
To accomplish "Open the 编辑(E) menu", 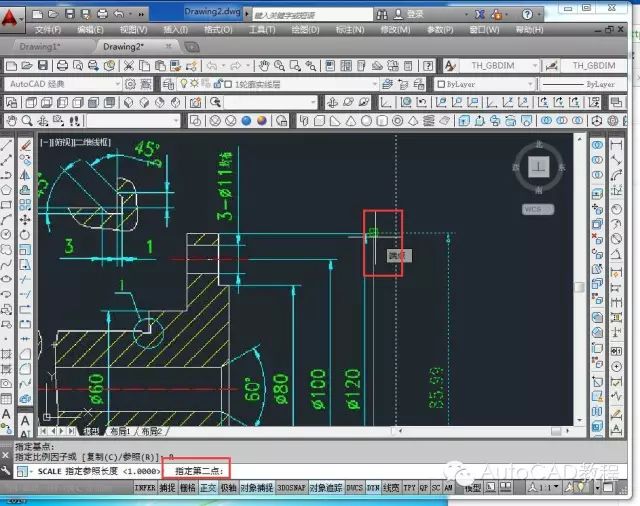I will (90, 30).
